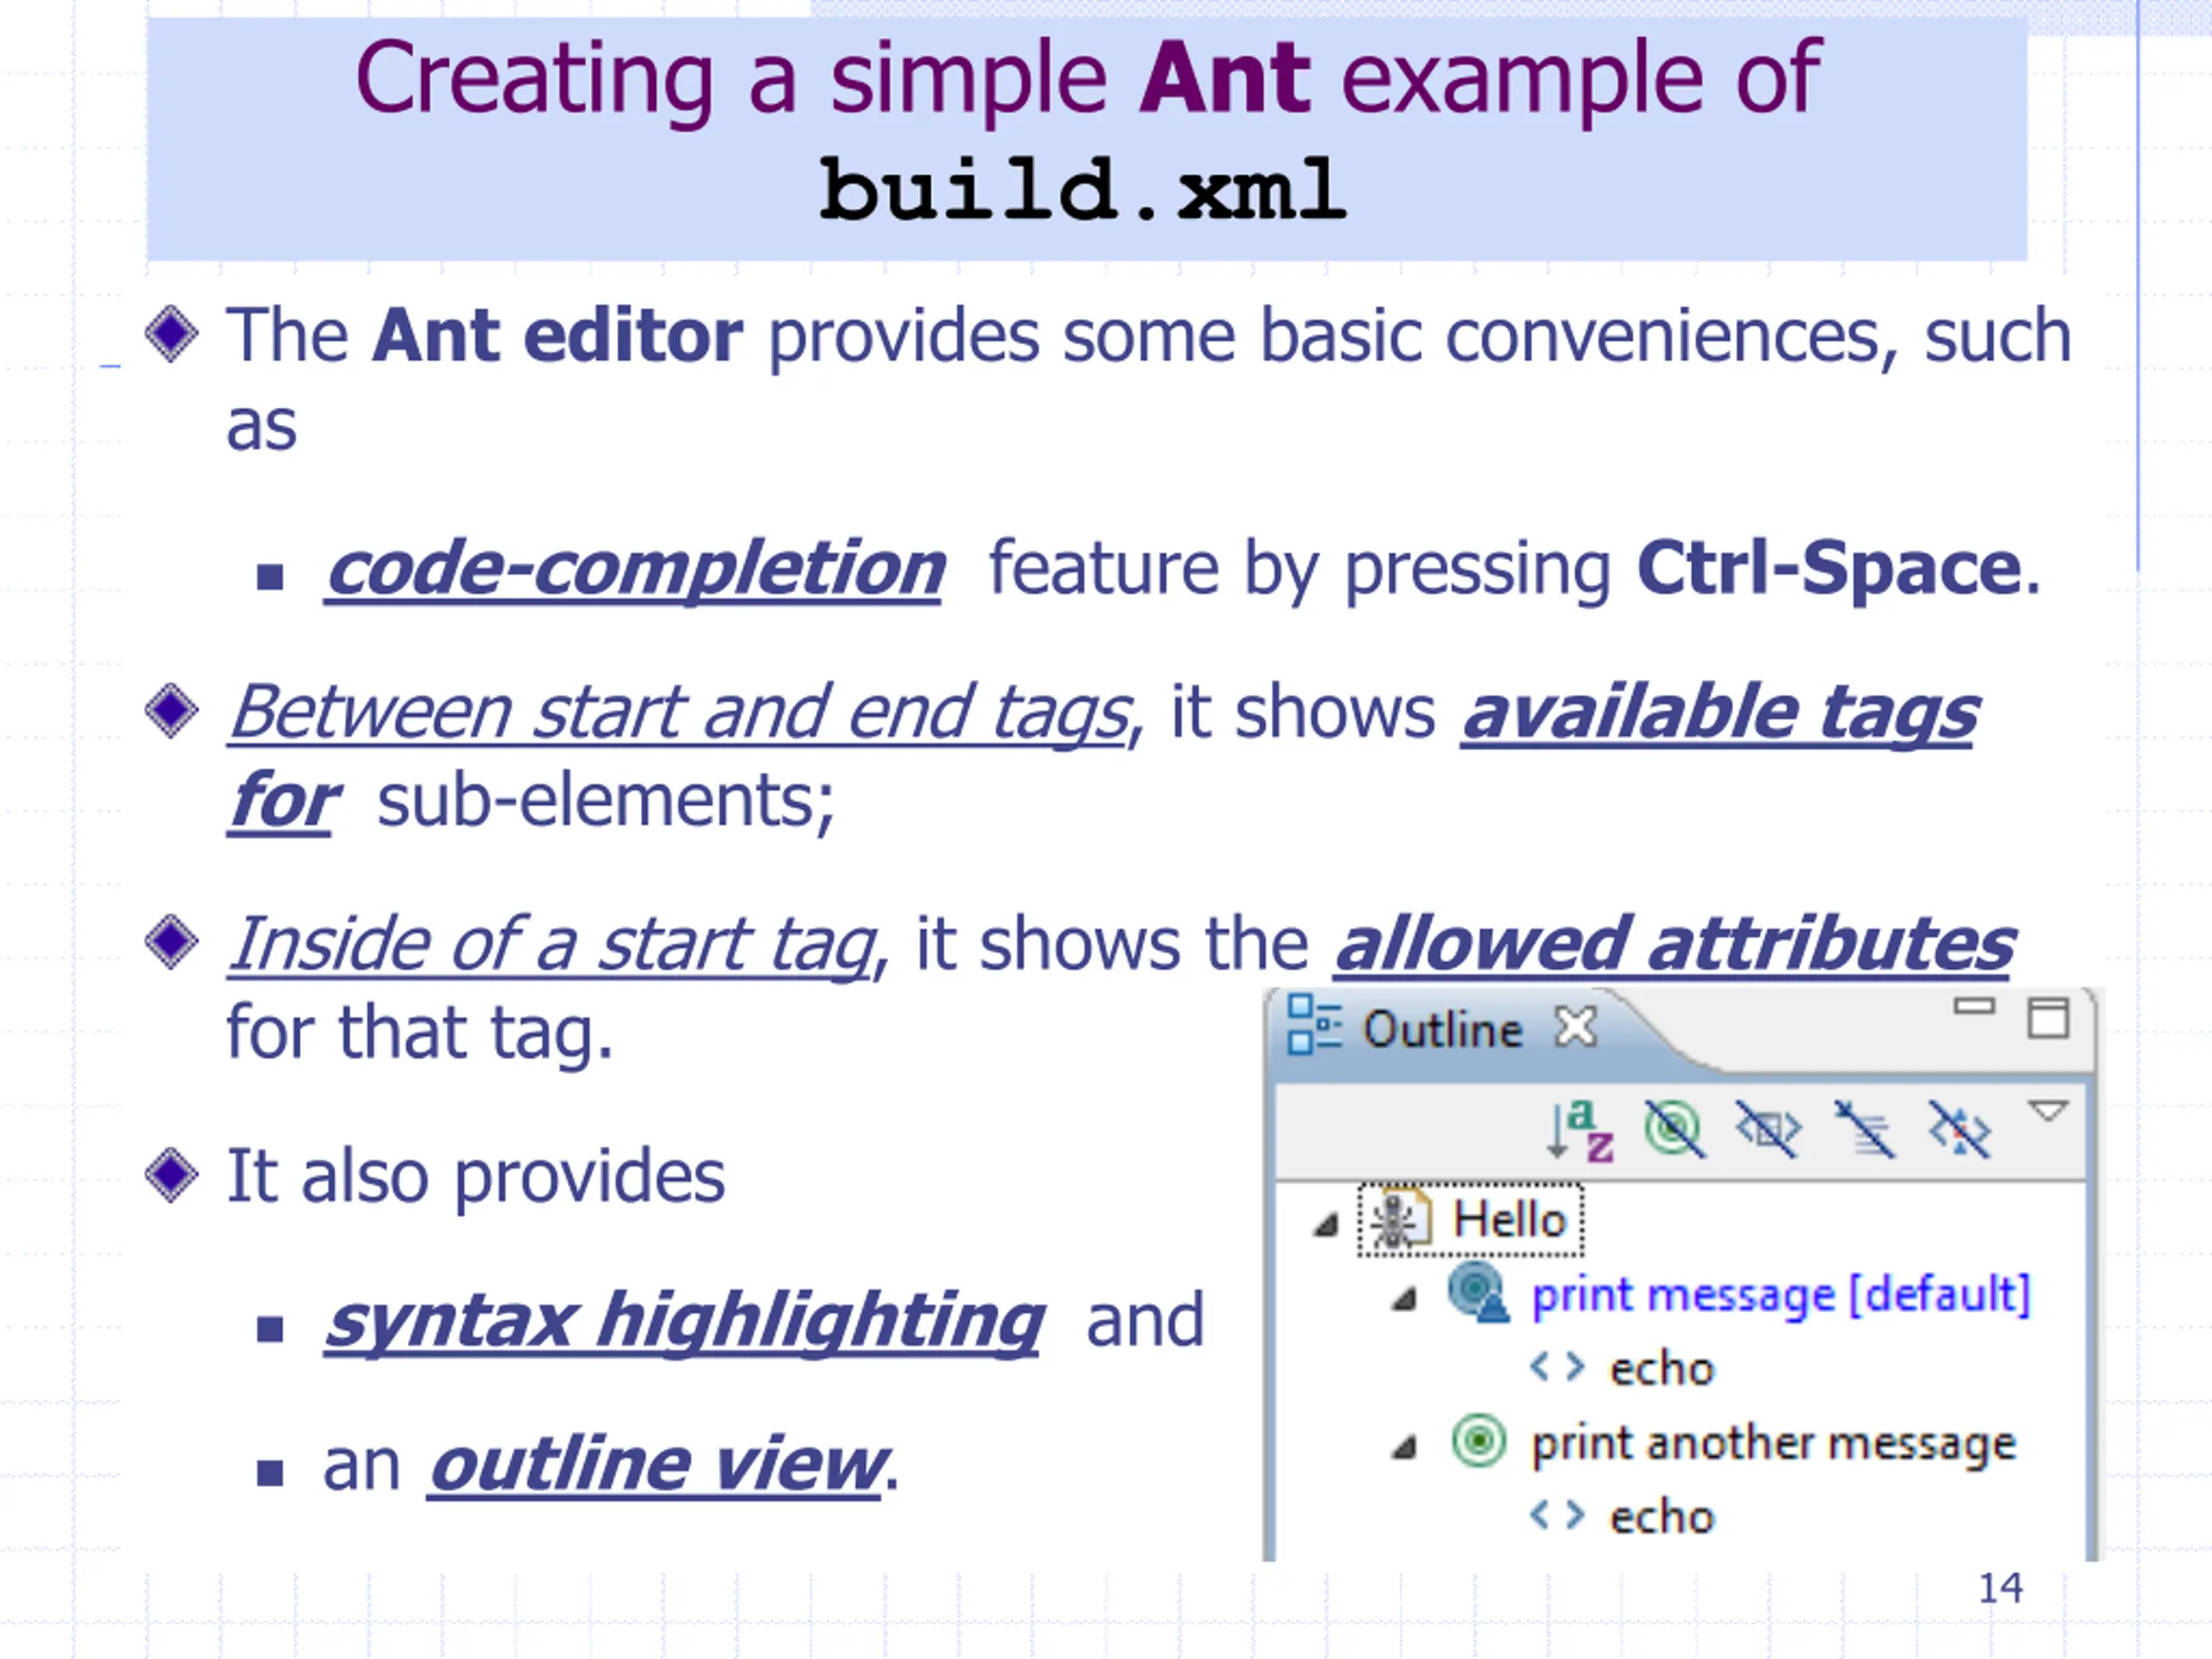Close the Outline tab with X
The height and width of the screenshot is (1659, 2212).
pyautogui.click(x=1576, y=1027)
